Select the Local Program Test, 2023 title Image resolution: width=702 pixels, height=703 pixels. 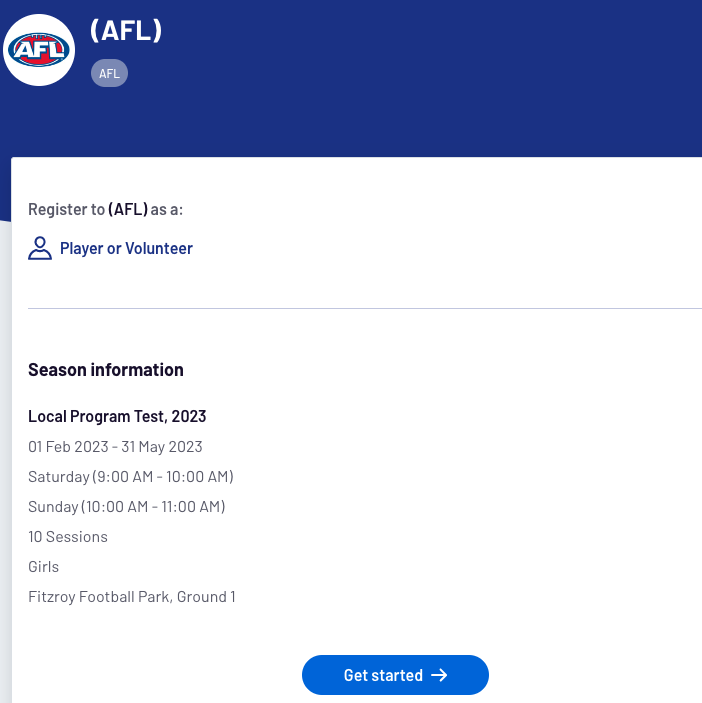point(117,417)
